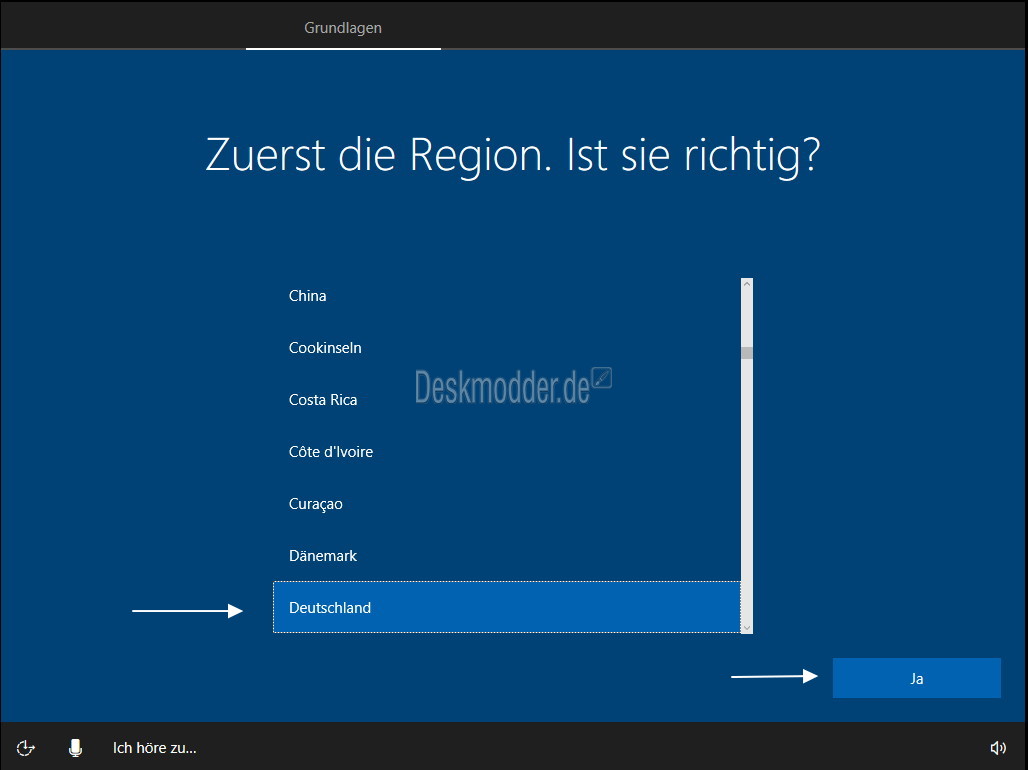Click the volume speaker icon
1028x770 pixels.
(x=998, y=748)
